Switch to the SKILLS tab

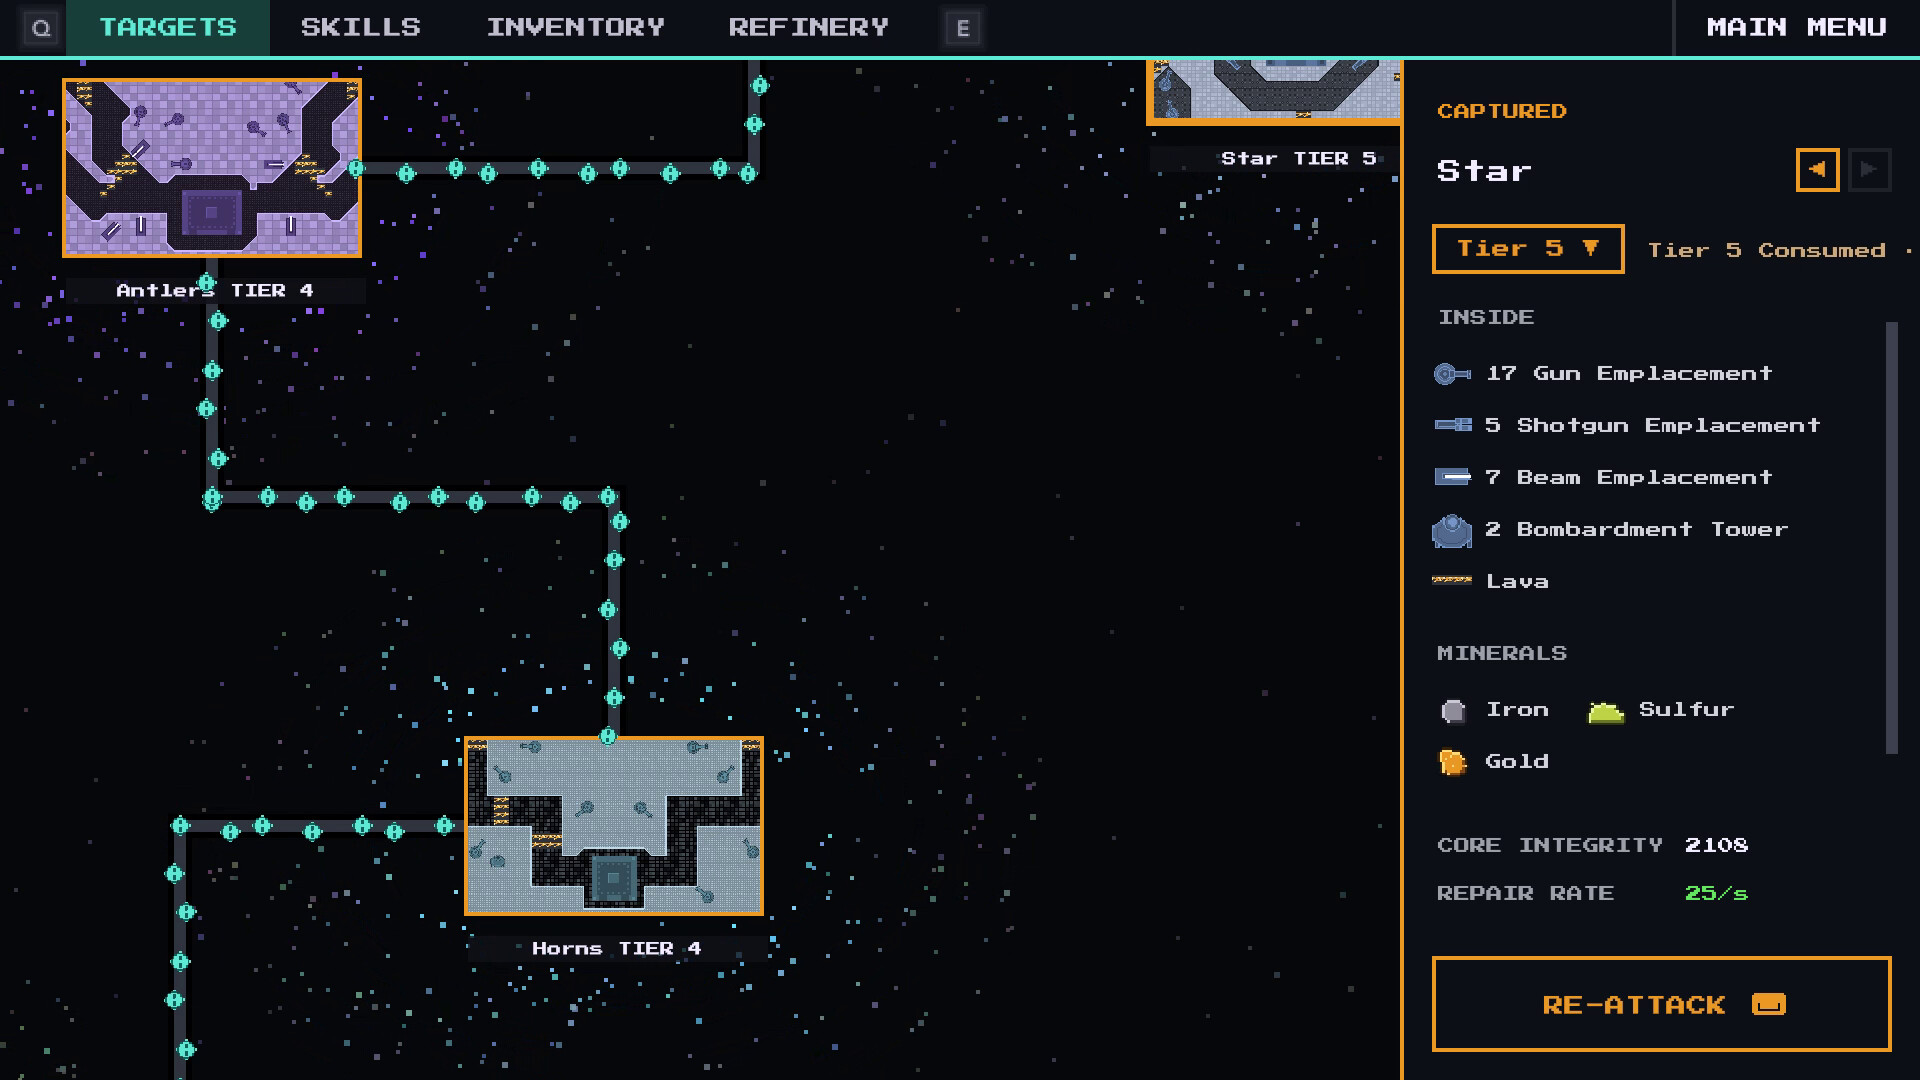click(x=361, y=27)
